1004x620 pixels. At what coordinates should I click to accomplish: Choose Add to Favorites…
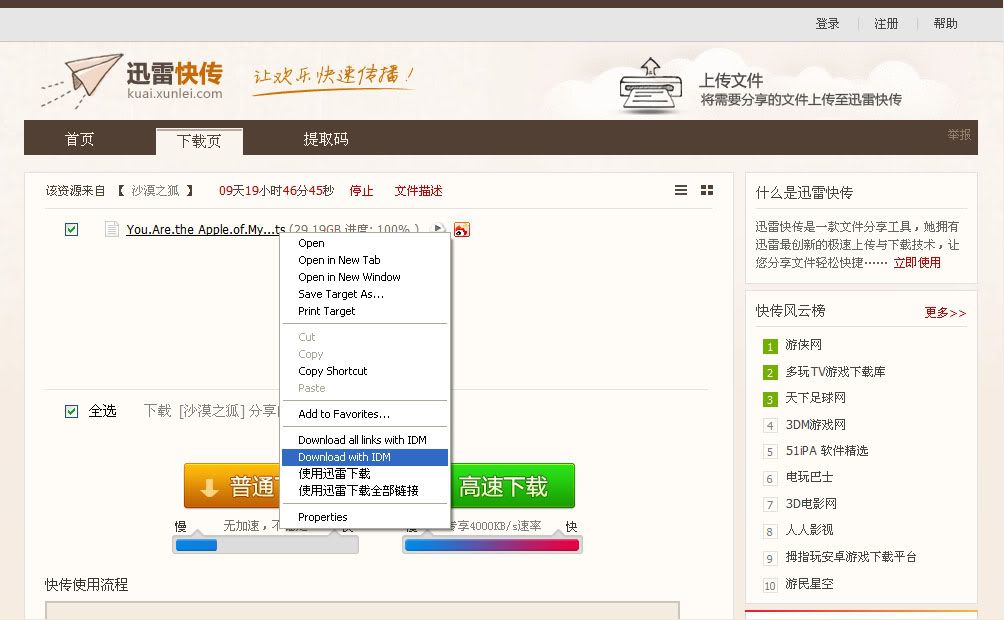(365, 414)
